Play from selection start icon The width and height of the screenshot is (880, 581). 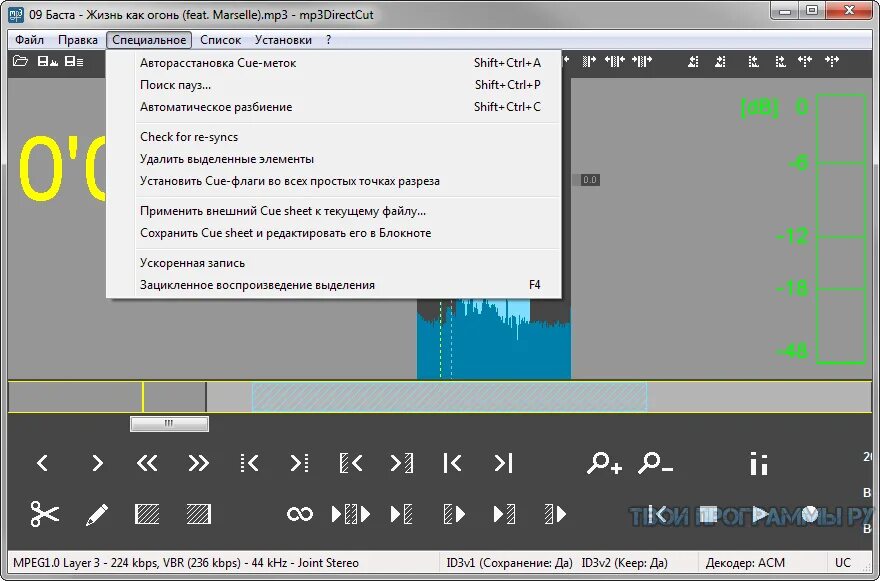[453, 514]
